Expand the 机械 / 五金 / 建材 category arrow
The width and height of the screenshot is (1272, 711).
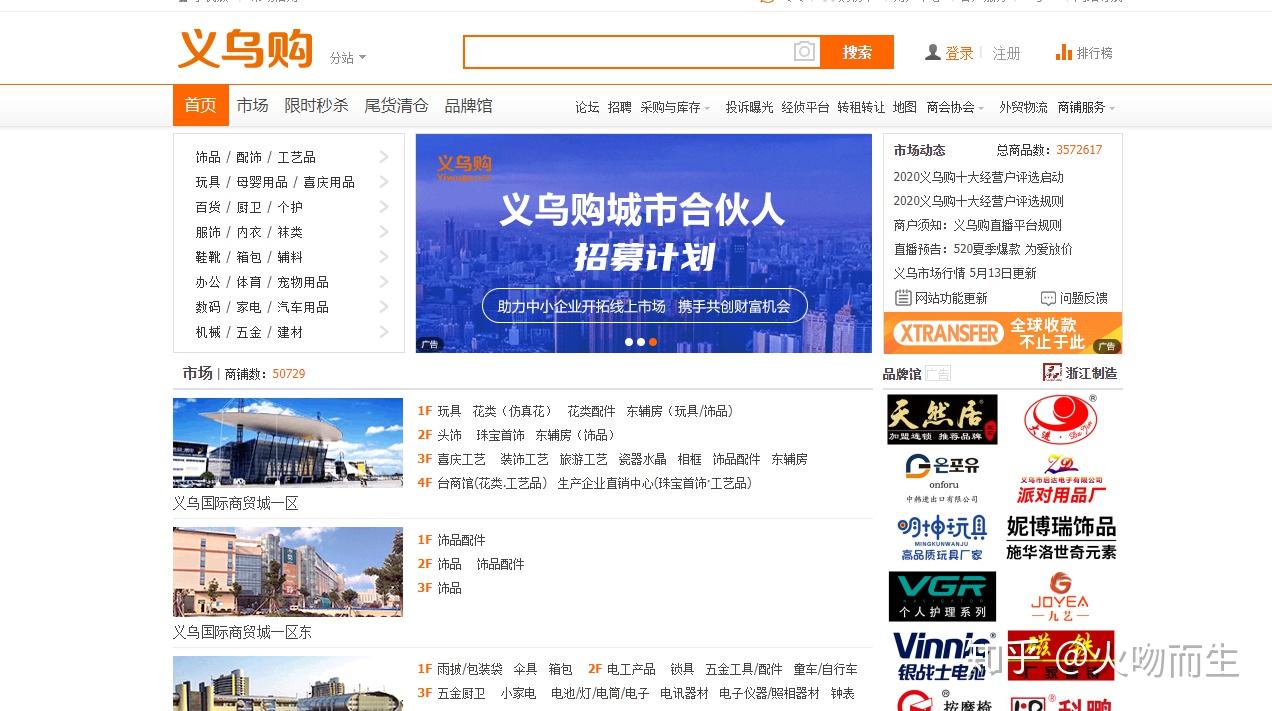[x=384, y=332]
